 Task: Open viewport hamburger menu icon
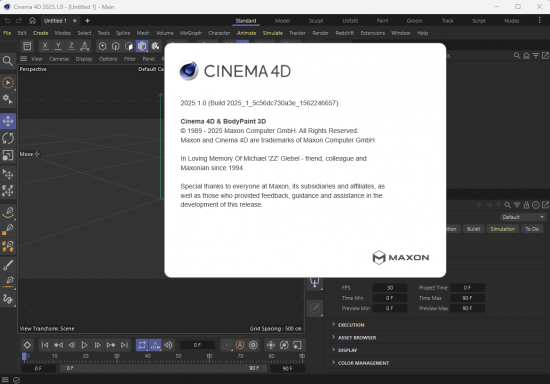[23, 59]
